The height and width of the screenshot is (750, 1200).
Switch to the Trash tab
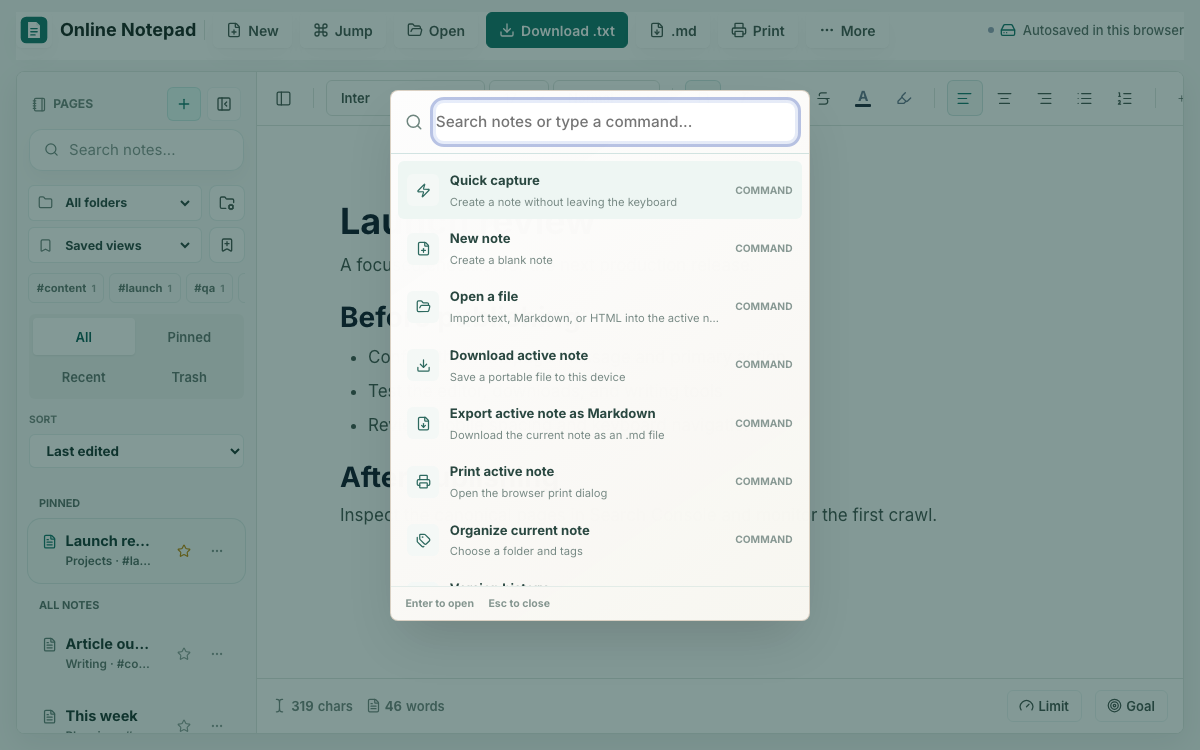(x=189, y=377)
